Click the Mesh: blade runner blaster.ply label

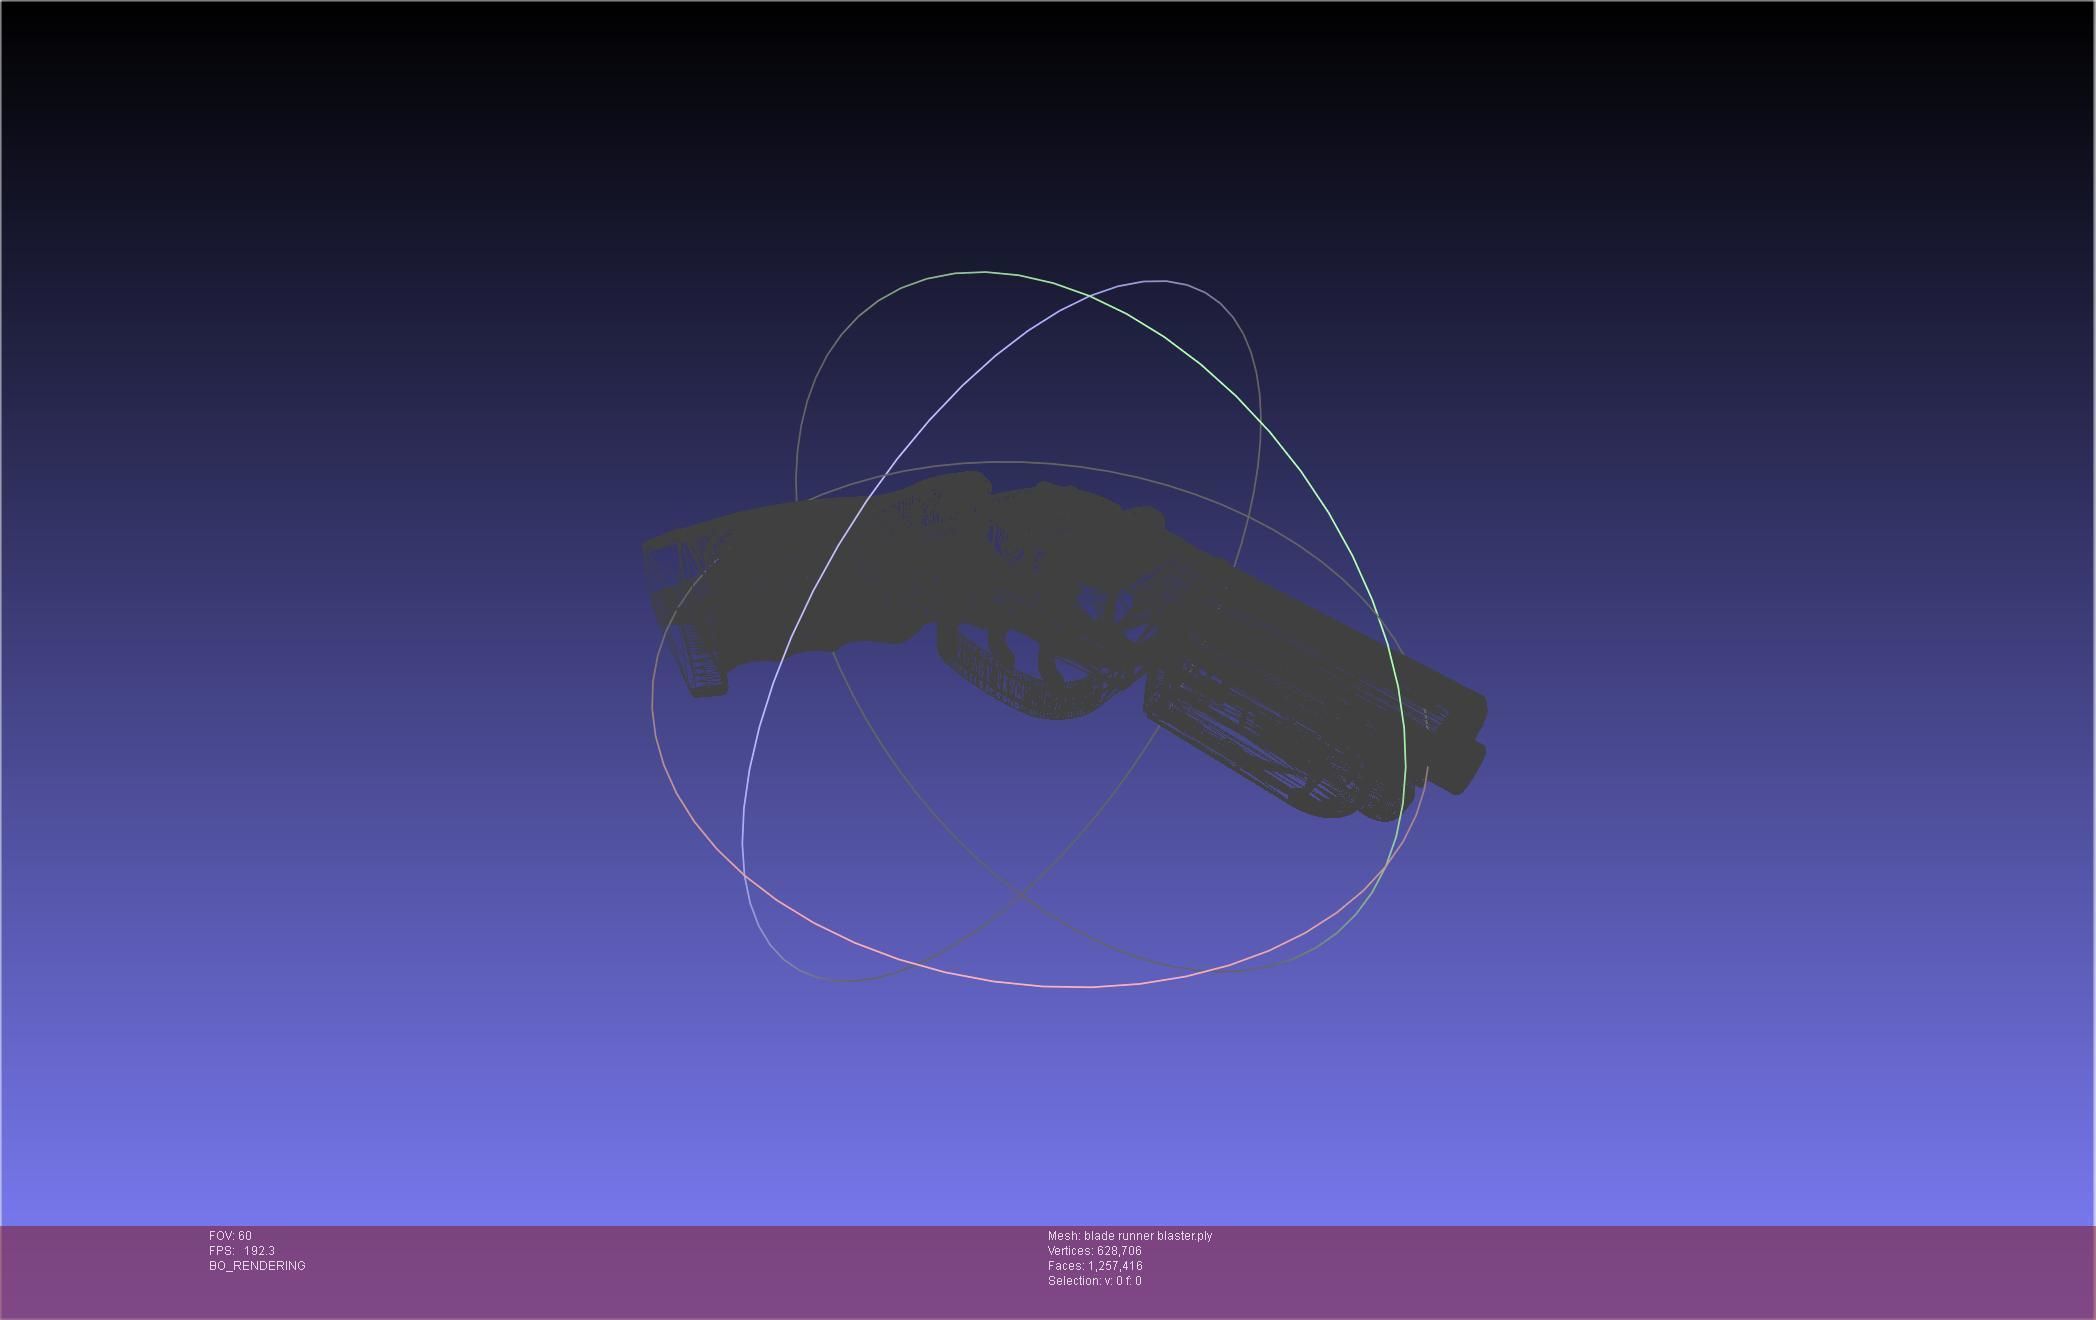(x=1130, y=1236)
